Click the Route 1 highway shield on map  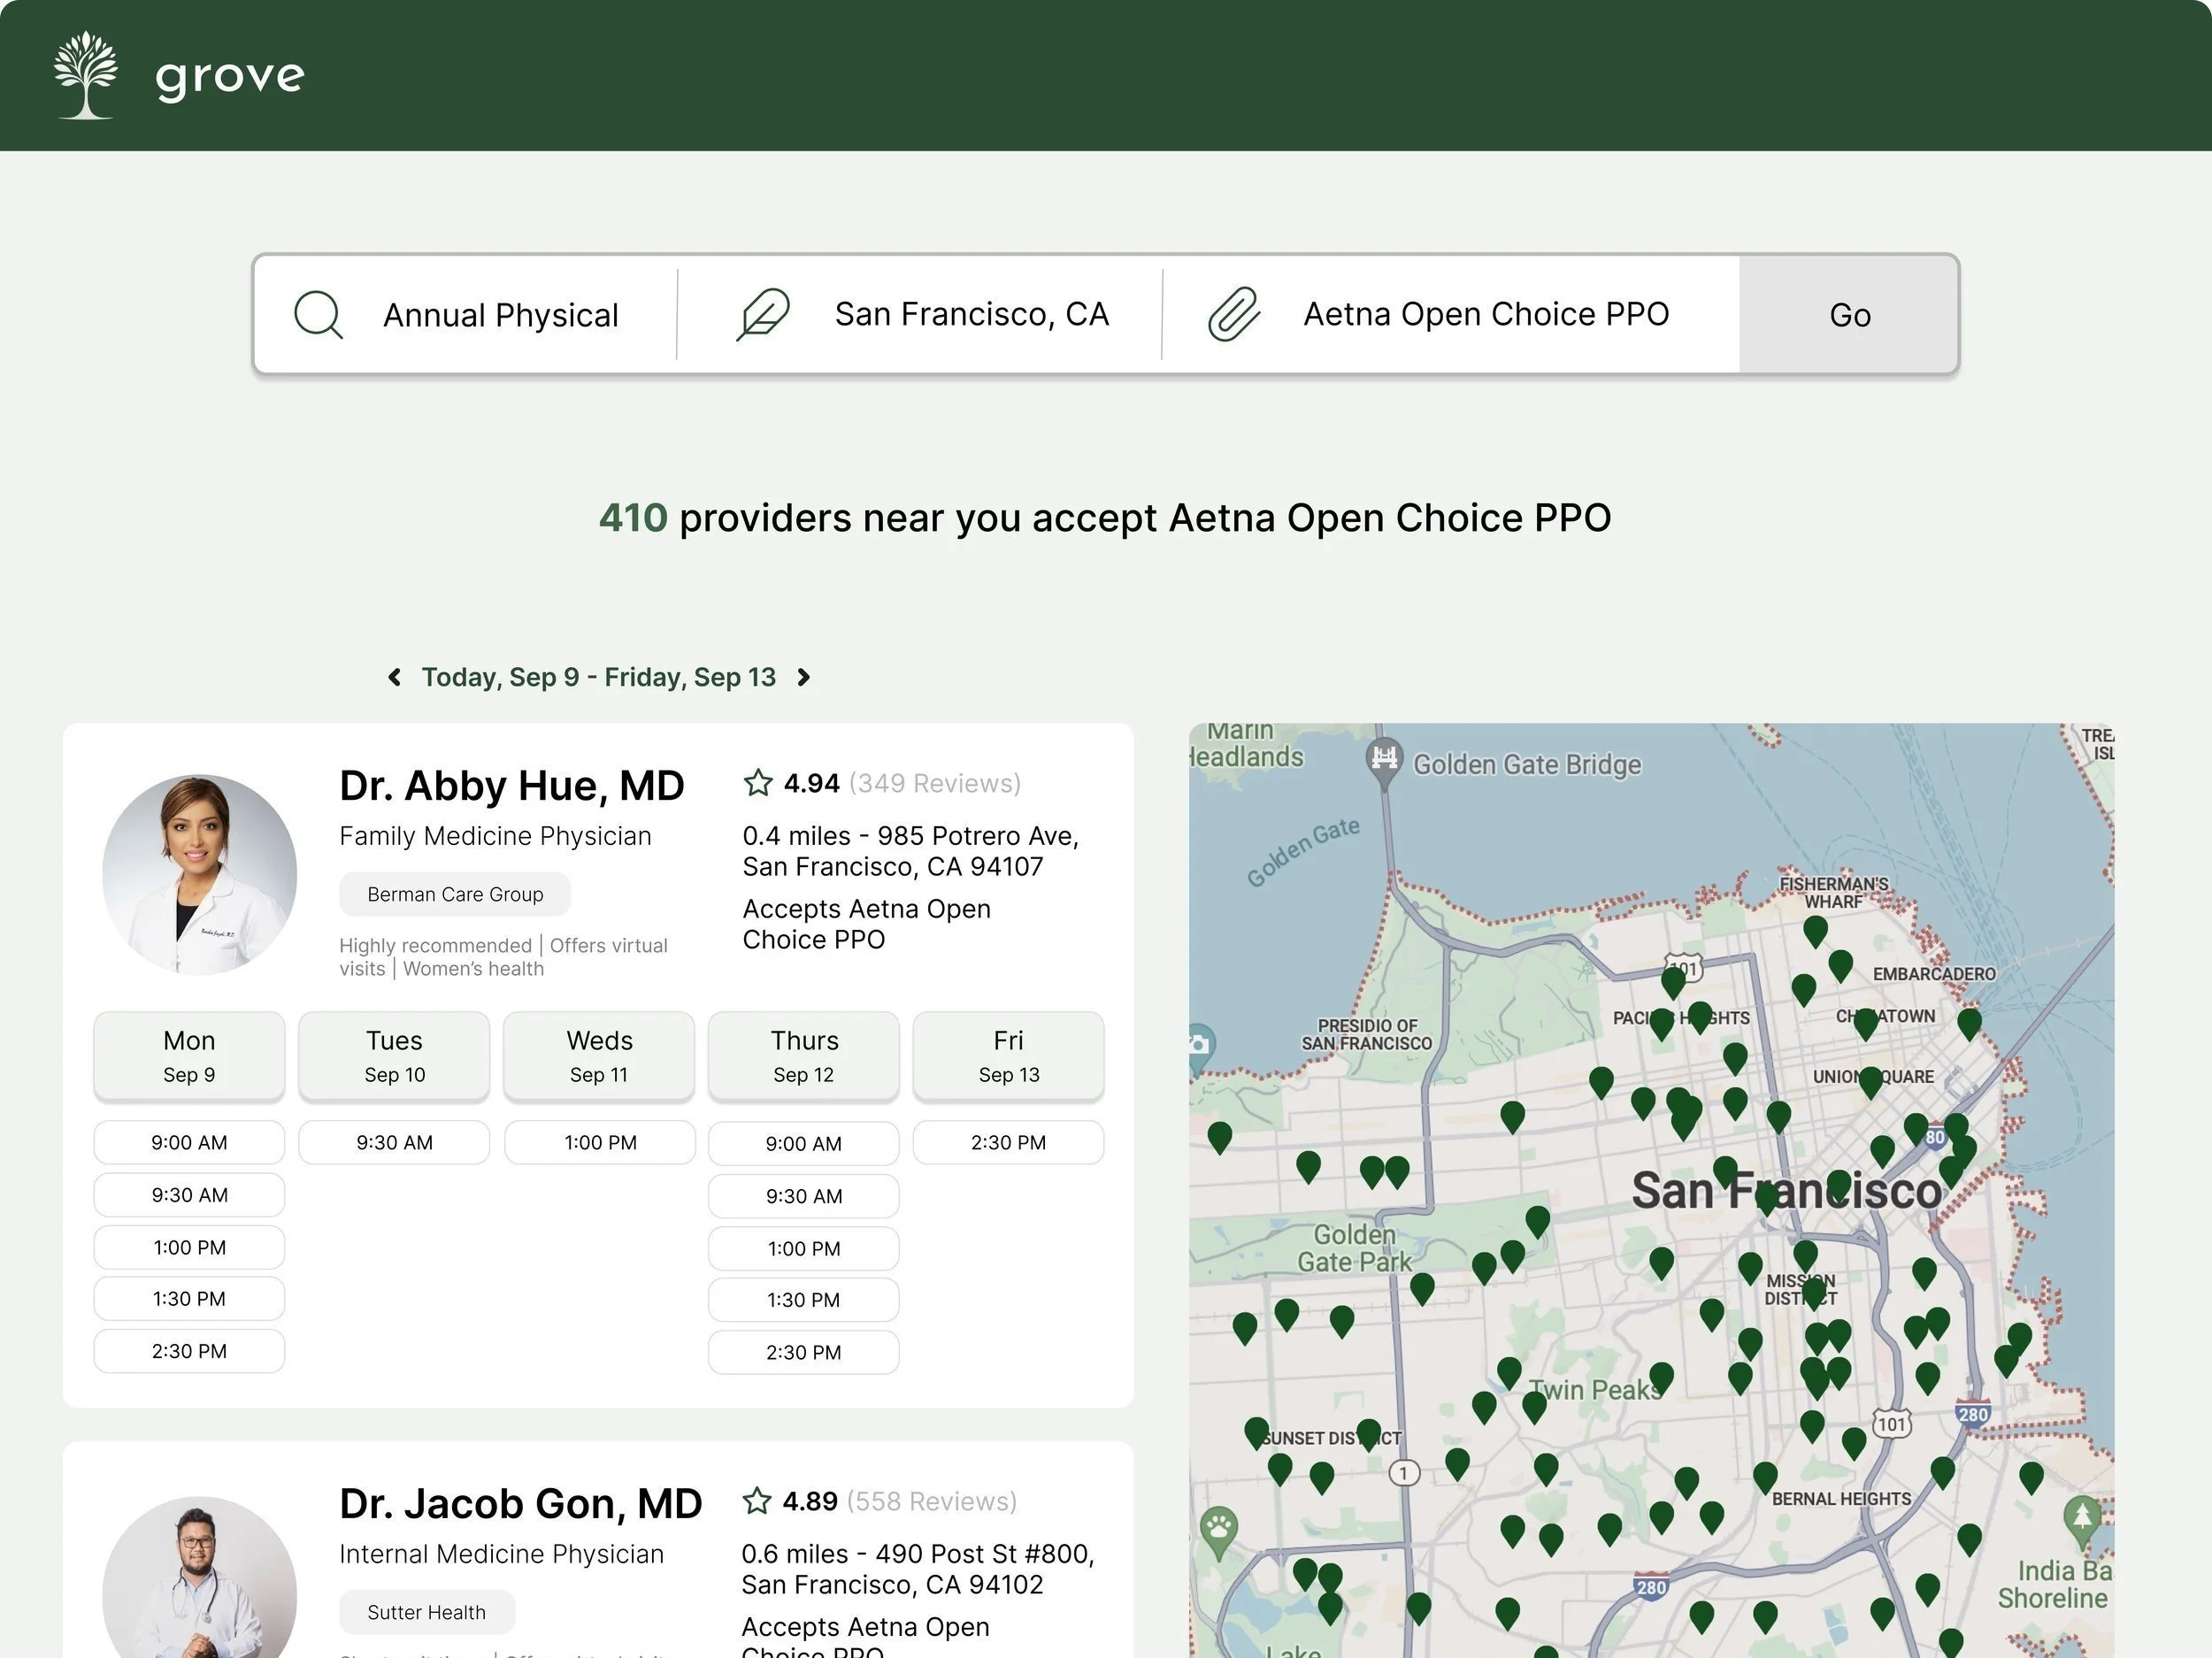pos(1404,1472)
